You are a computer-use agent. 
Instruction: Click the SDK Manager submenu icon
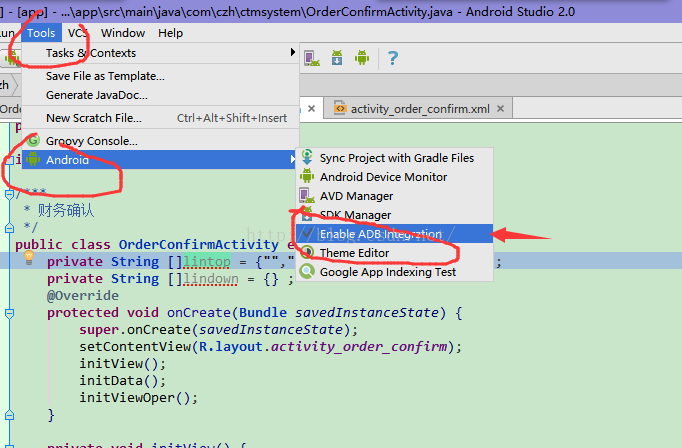307,214
